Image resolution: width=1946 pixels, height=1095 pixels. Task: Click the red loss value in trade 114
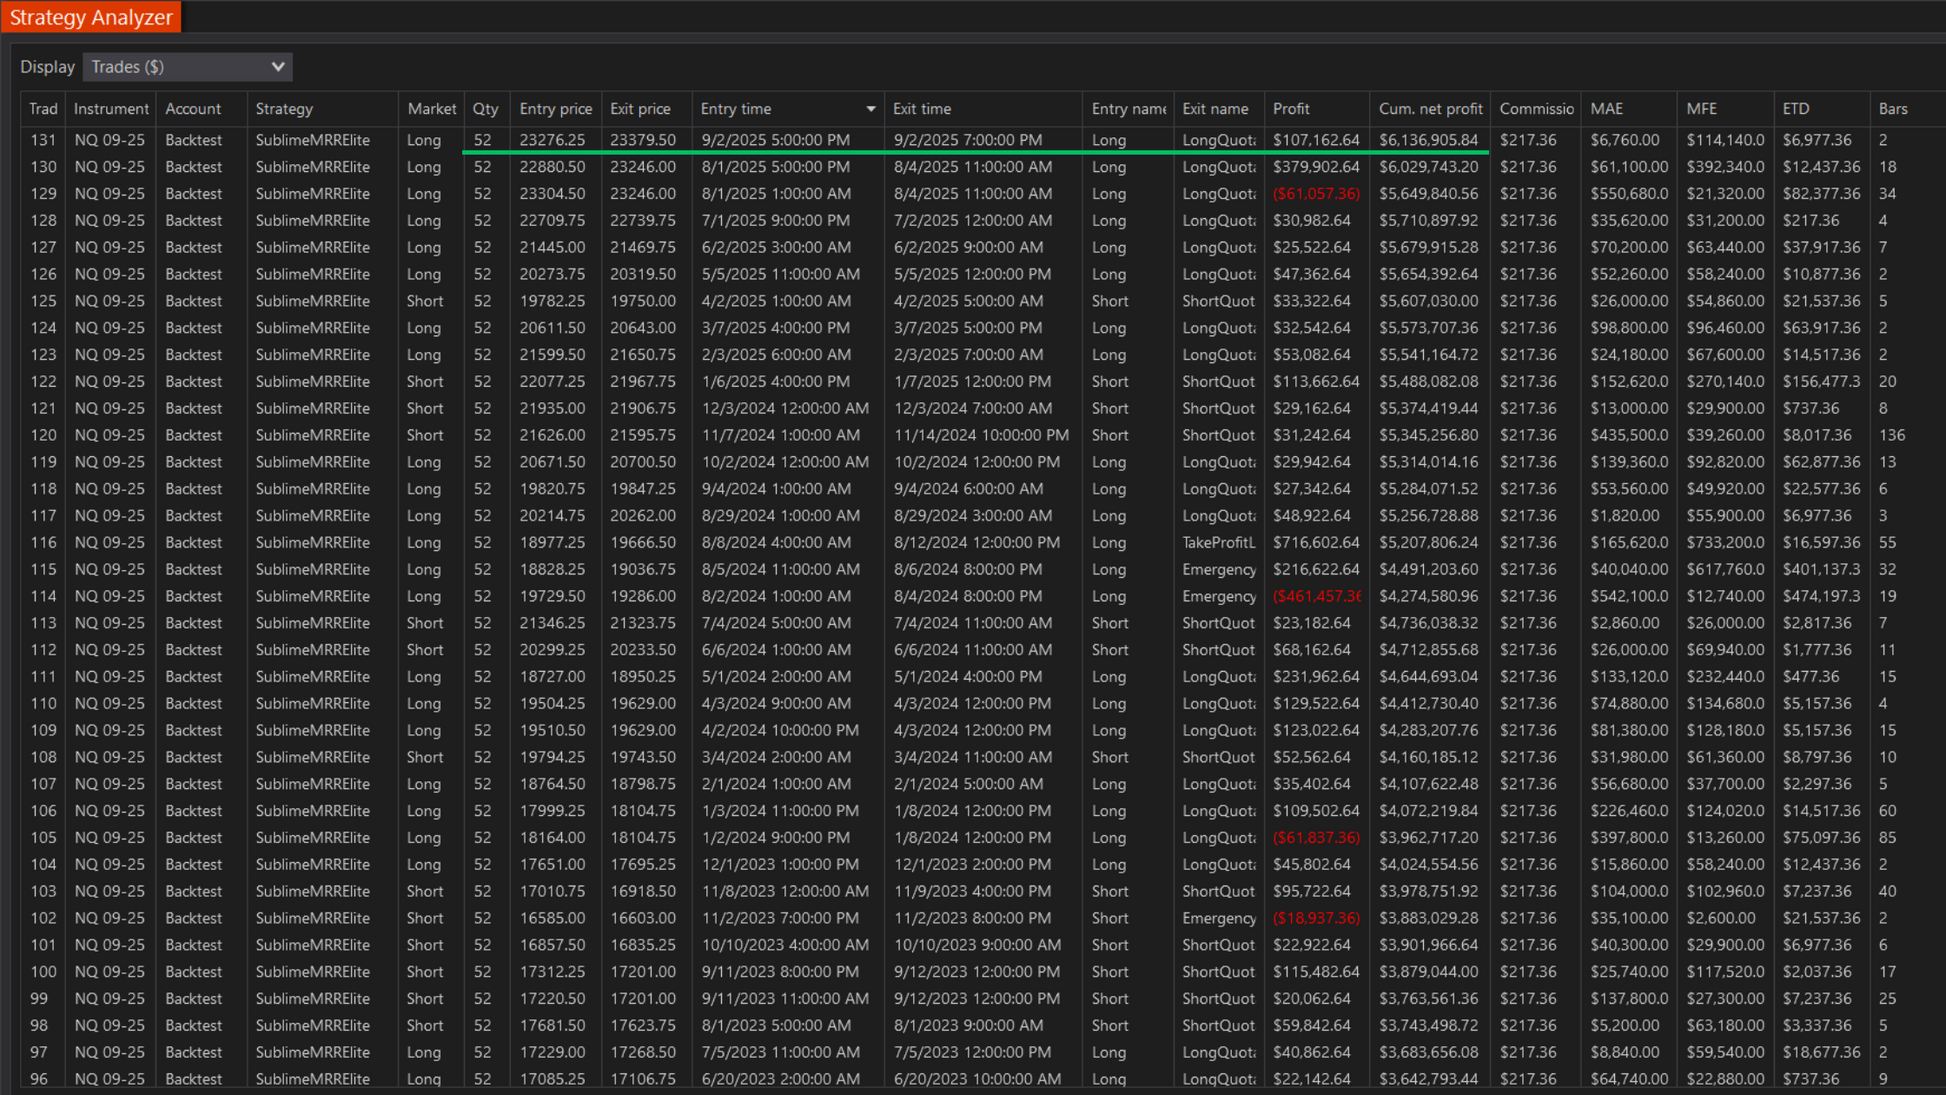(x=1316, y=596)
